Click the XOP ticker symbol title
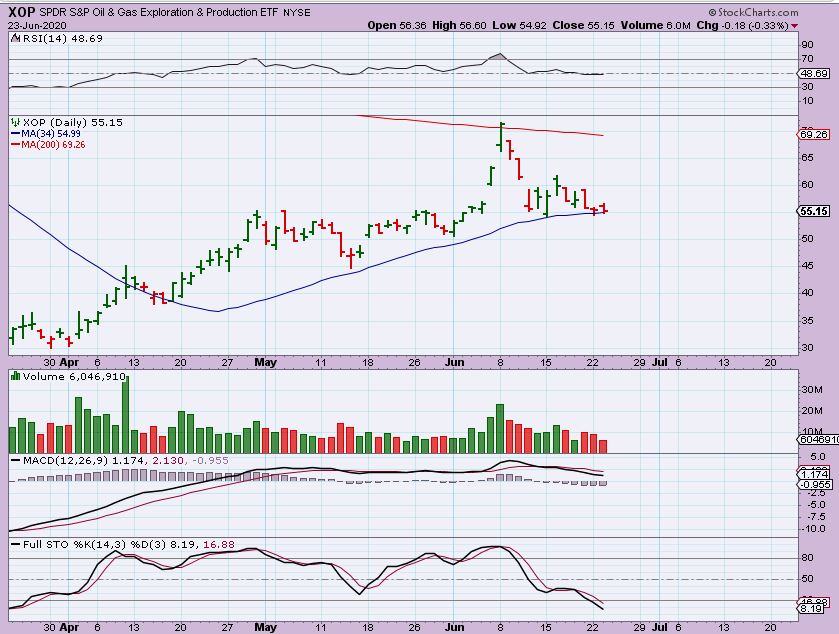Image resolution: width=839 pixels, height=634 pixels. click(22, 12)
